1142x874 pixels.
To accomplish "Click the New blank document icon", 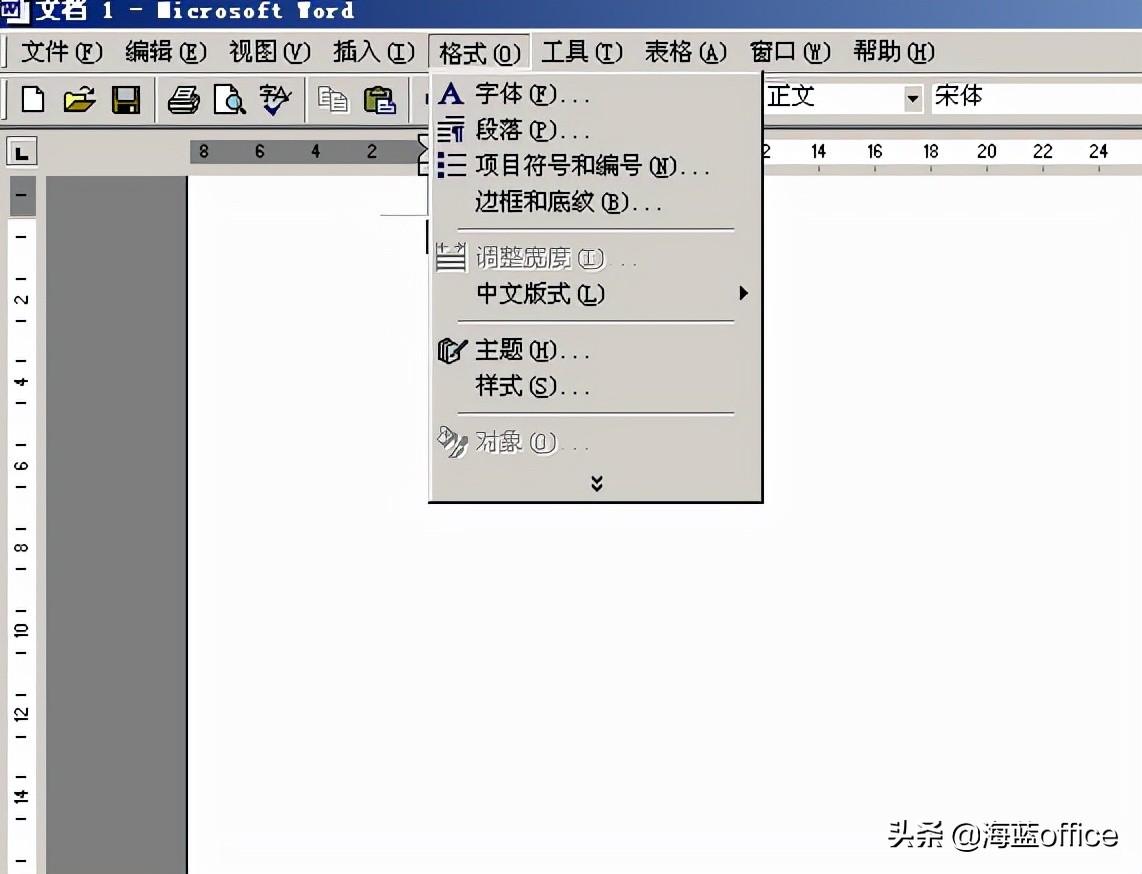I will click(32, 99).
